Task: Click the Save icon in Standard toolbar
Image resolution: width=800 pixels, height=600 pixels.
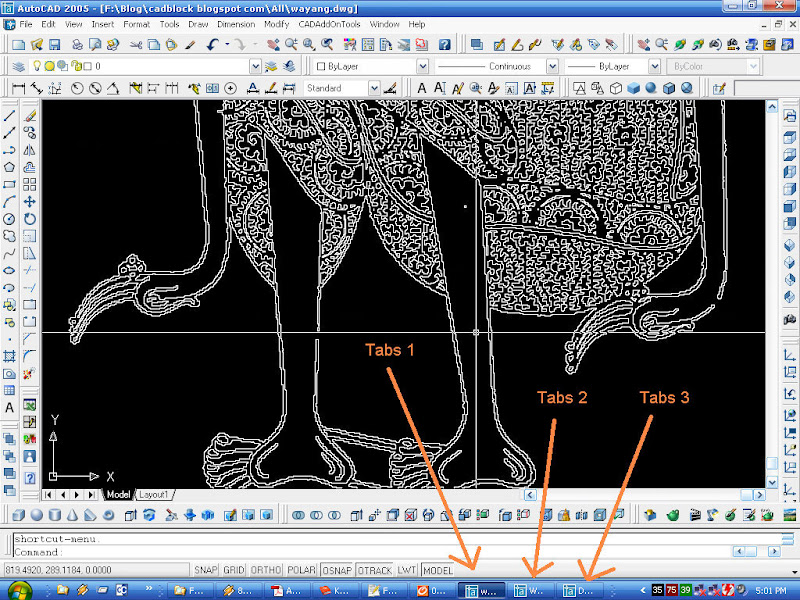Action: (x=55, y=45)
